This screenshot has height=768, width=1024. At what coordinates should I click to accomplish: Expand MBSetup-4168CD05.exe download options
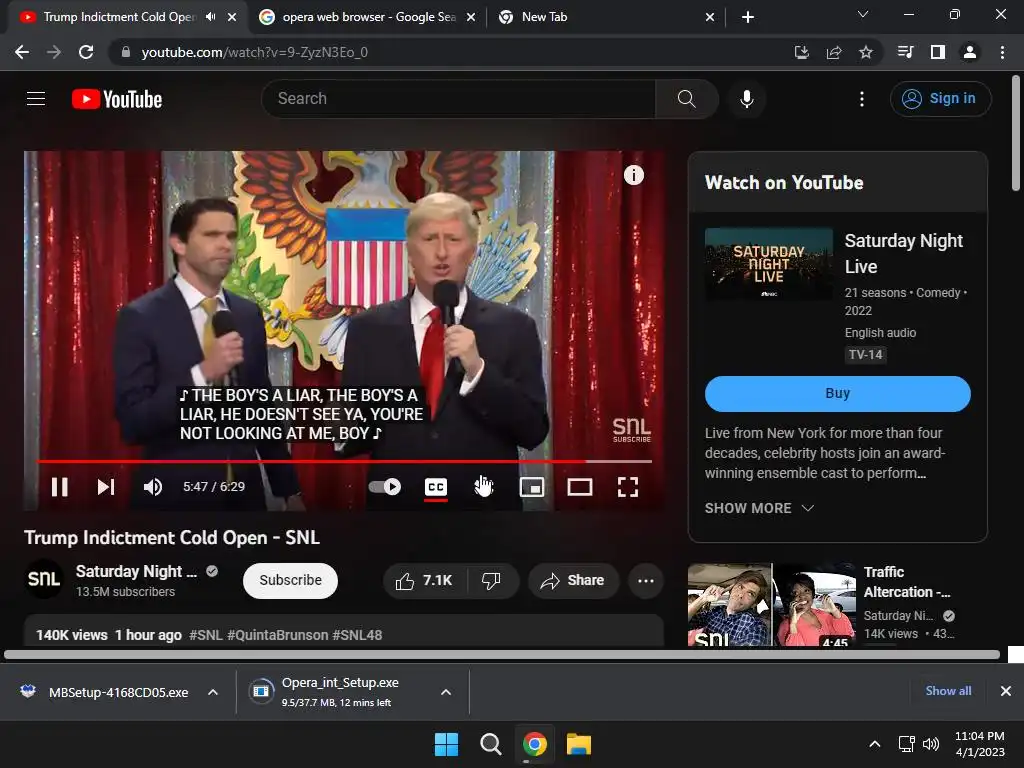[213, 692]
